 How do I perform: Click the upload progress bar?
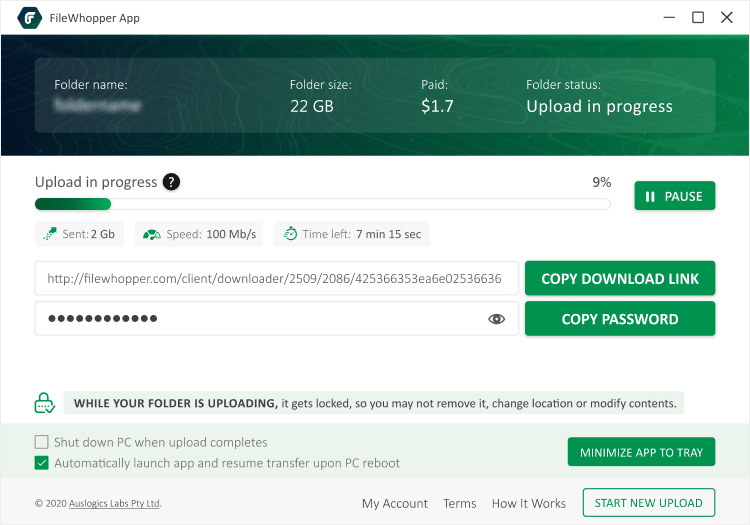click(x=323, y=204)
